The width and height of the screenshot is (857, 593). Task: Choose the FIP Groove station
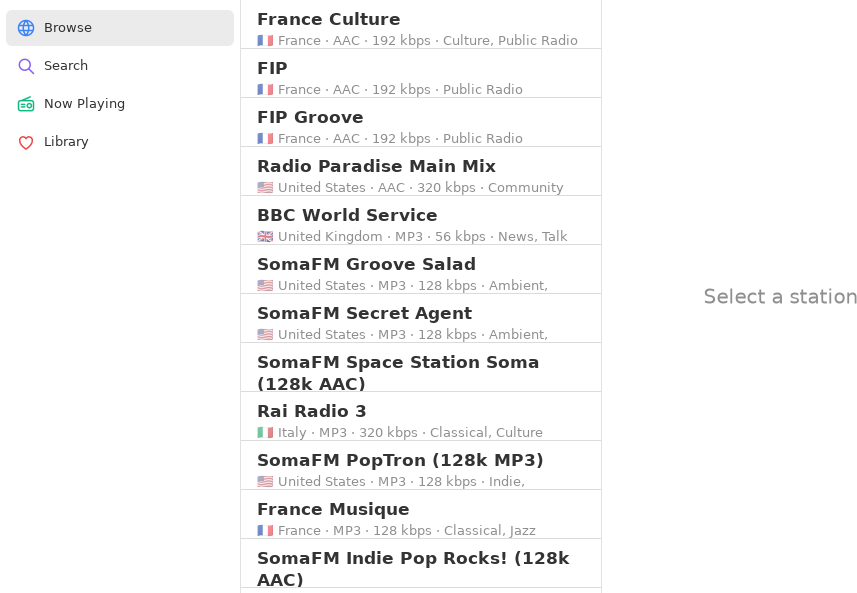point(421,122)
